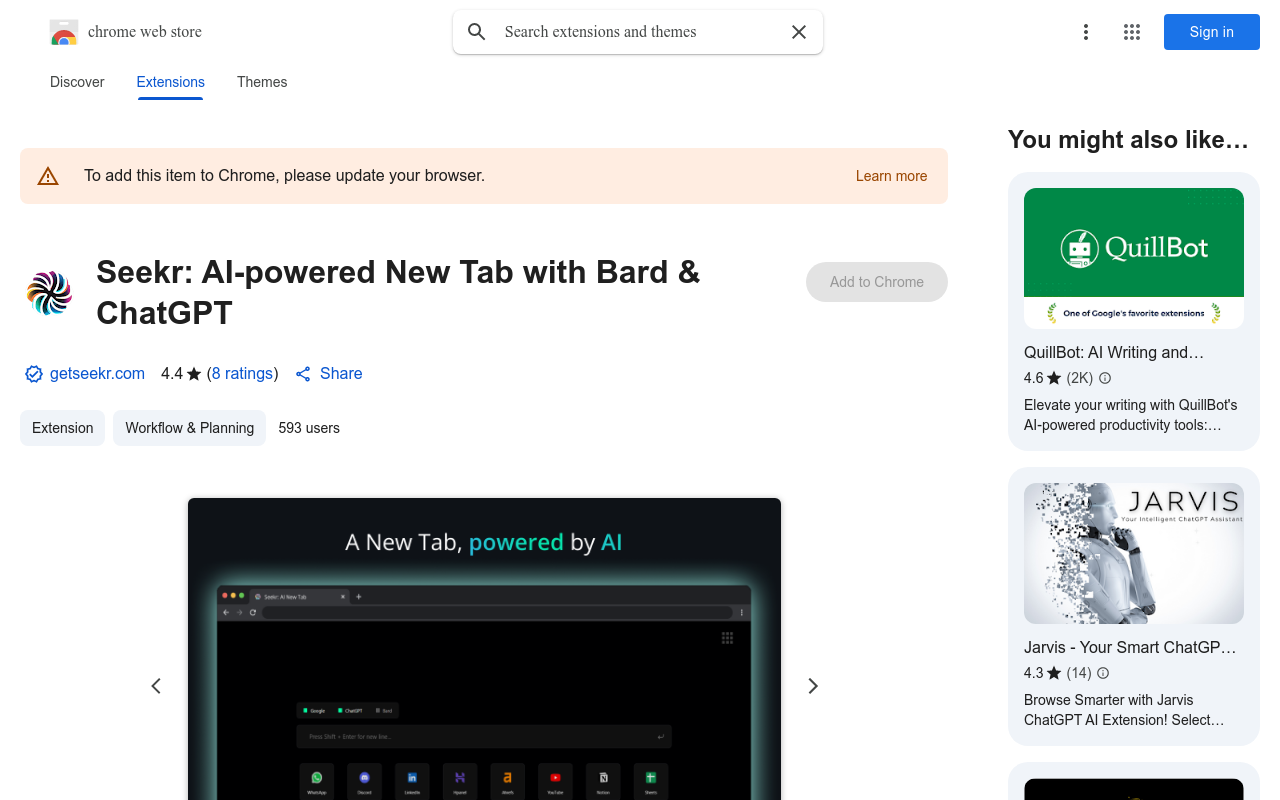
Task: Open the Jarvis banner thumbnail
Action: point(1134,554)
